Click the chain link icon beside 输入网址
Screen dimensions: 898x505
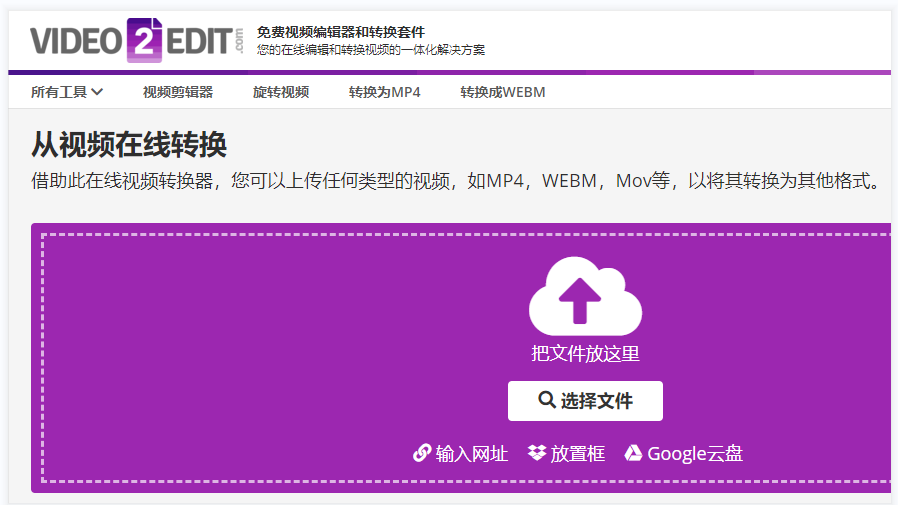point(422,453)
